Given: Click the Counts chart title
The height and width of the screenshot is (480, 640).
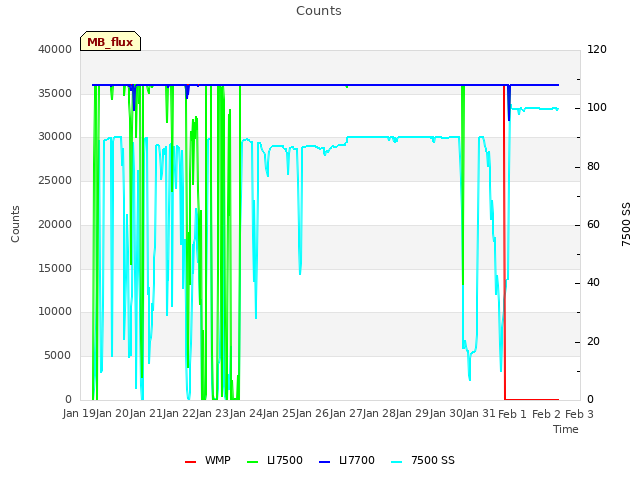Looking at the screenshot, I should click(319, 11).
